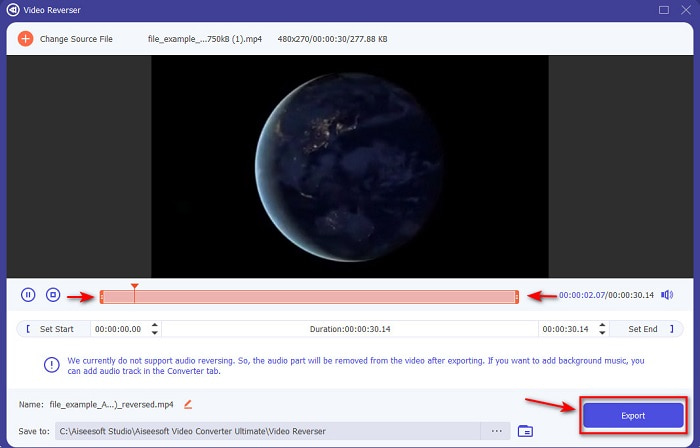Adjust the start time stepper arrows
The width and height of the screenshot is (700, 448).
click(x=154, y=329)
